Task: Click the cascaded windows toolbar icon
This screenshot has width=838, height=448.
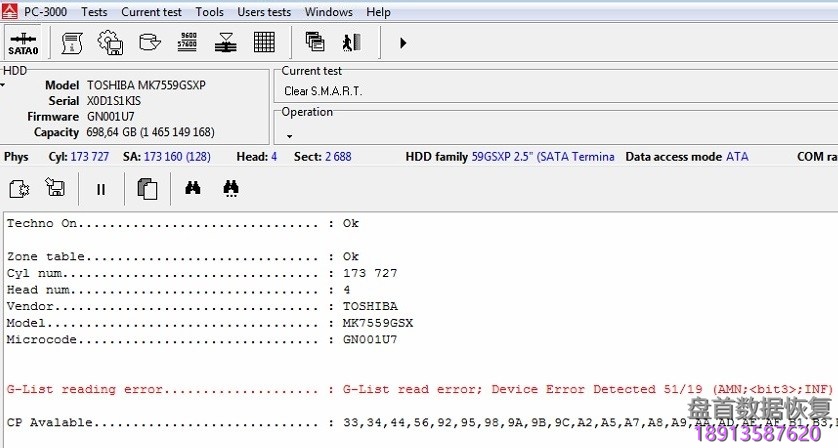Action: (x=315, y=42)
